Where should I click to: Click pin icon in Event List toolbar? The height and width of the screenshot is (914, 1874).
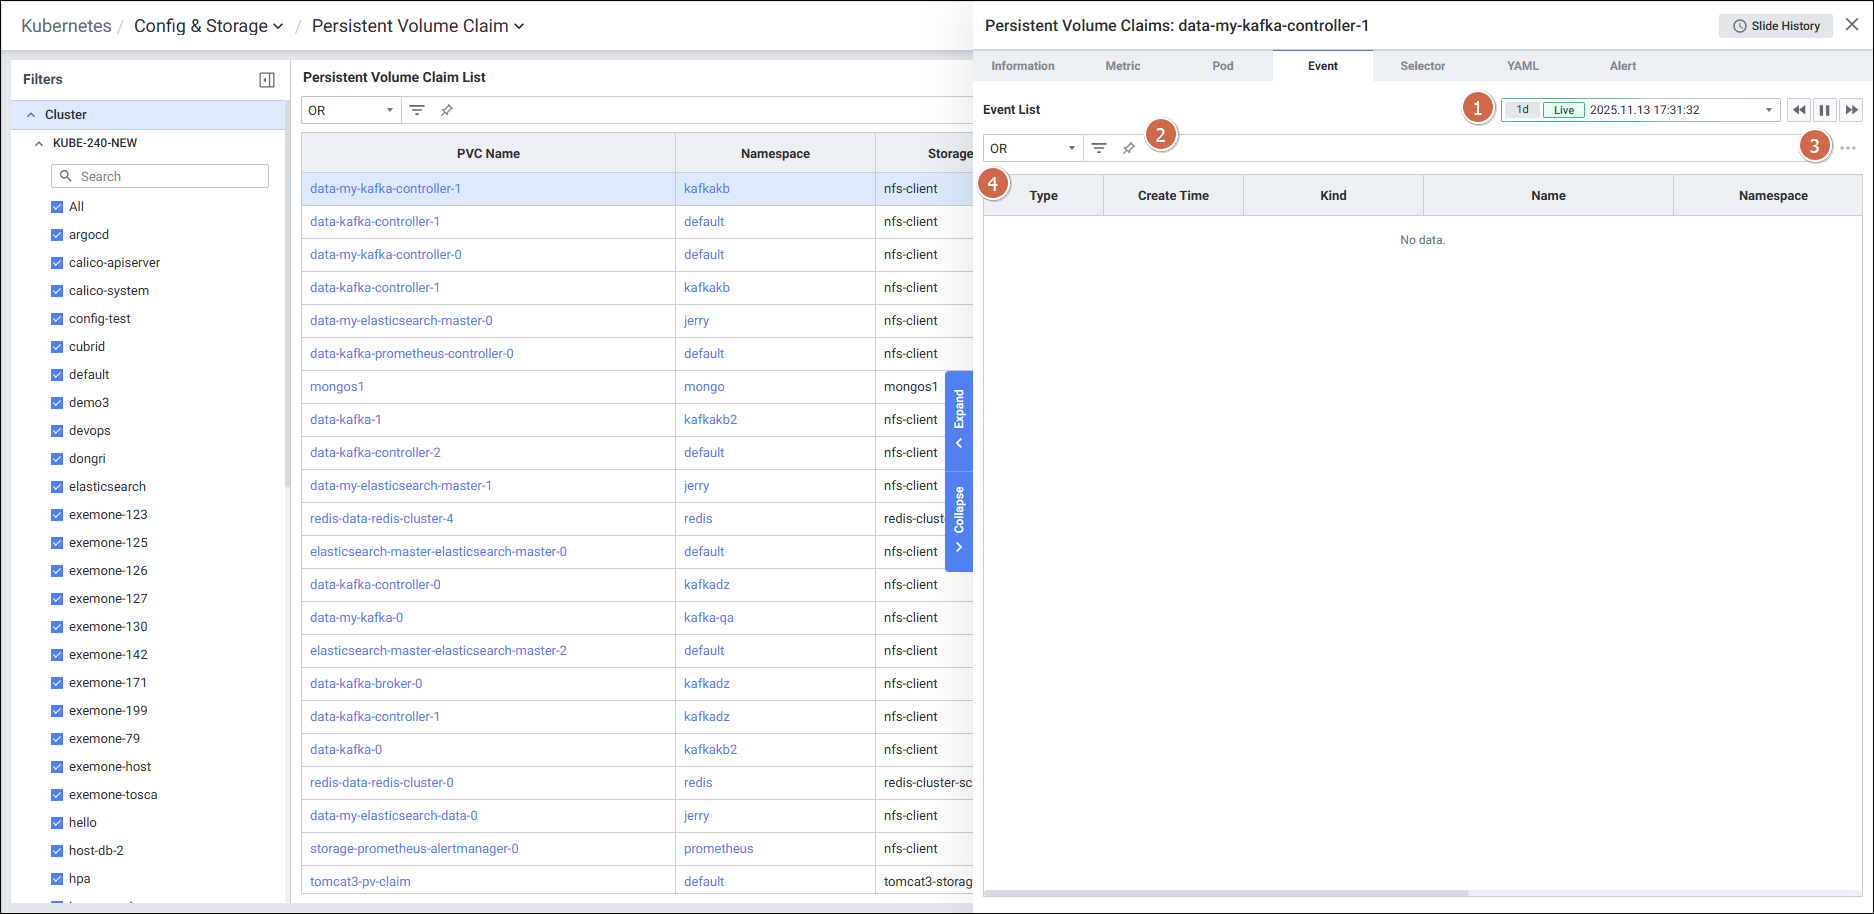pos(1129,148)
